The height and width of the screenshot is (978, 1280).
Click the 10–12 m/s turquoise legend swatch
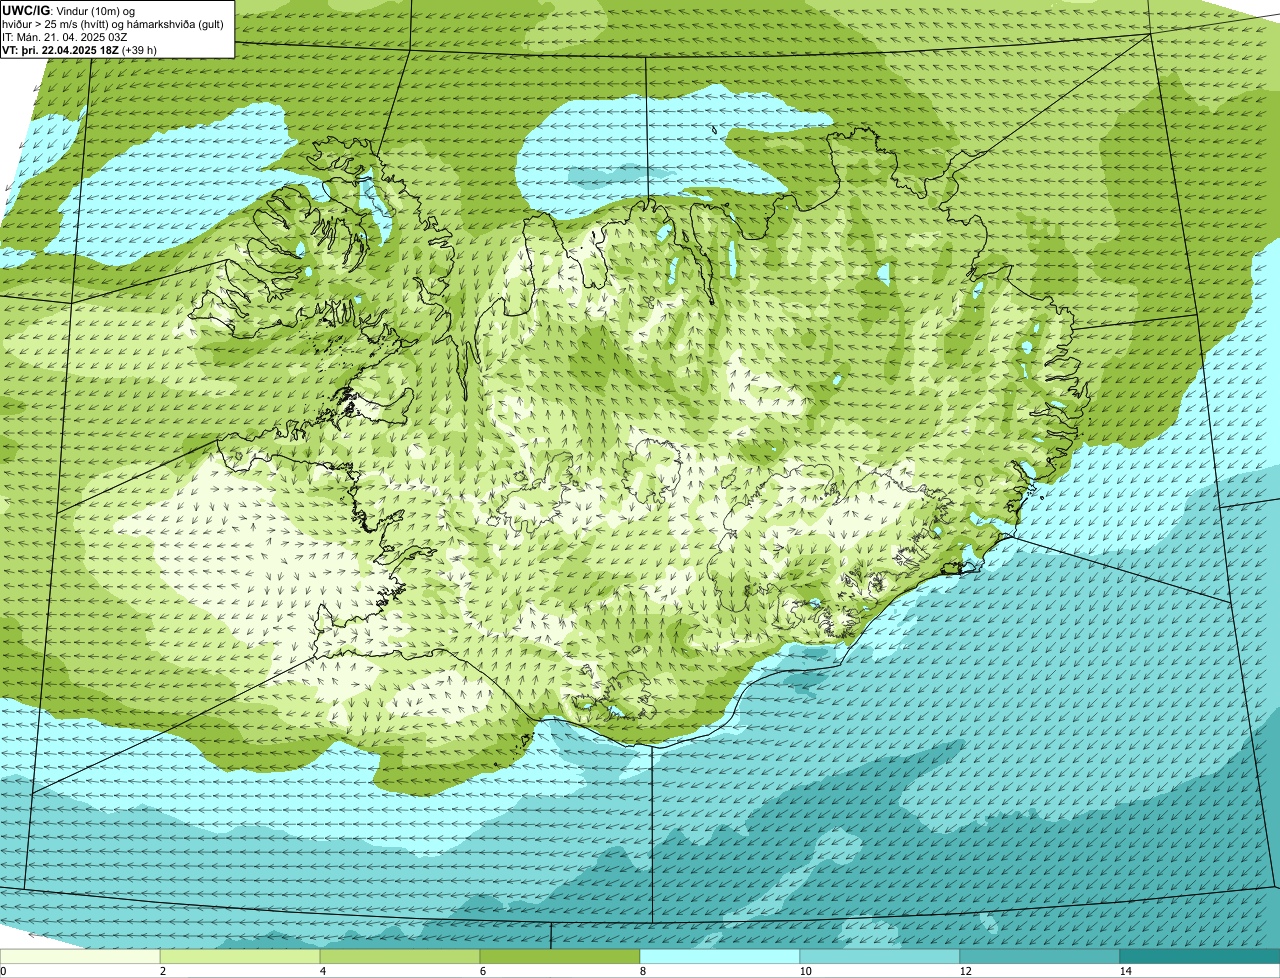(x=880, y=957)
